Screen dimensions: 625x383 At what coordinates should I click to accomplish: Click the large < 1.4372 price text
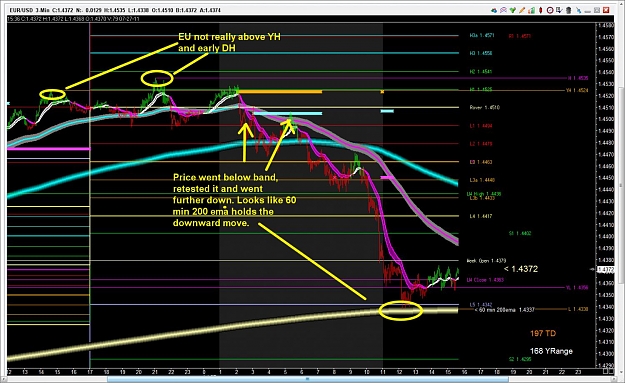(521, 269)
